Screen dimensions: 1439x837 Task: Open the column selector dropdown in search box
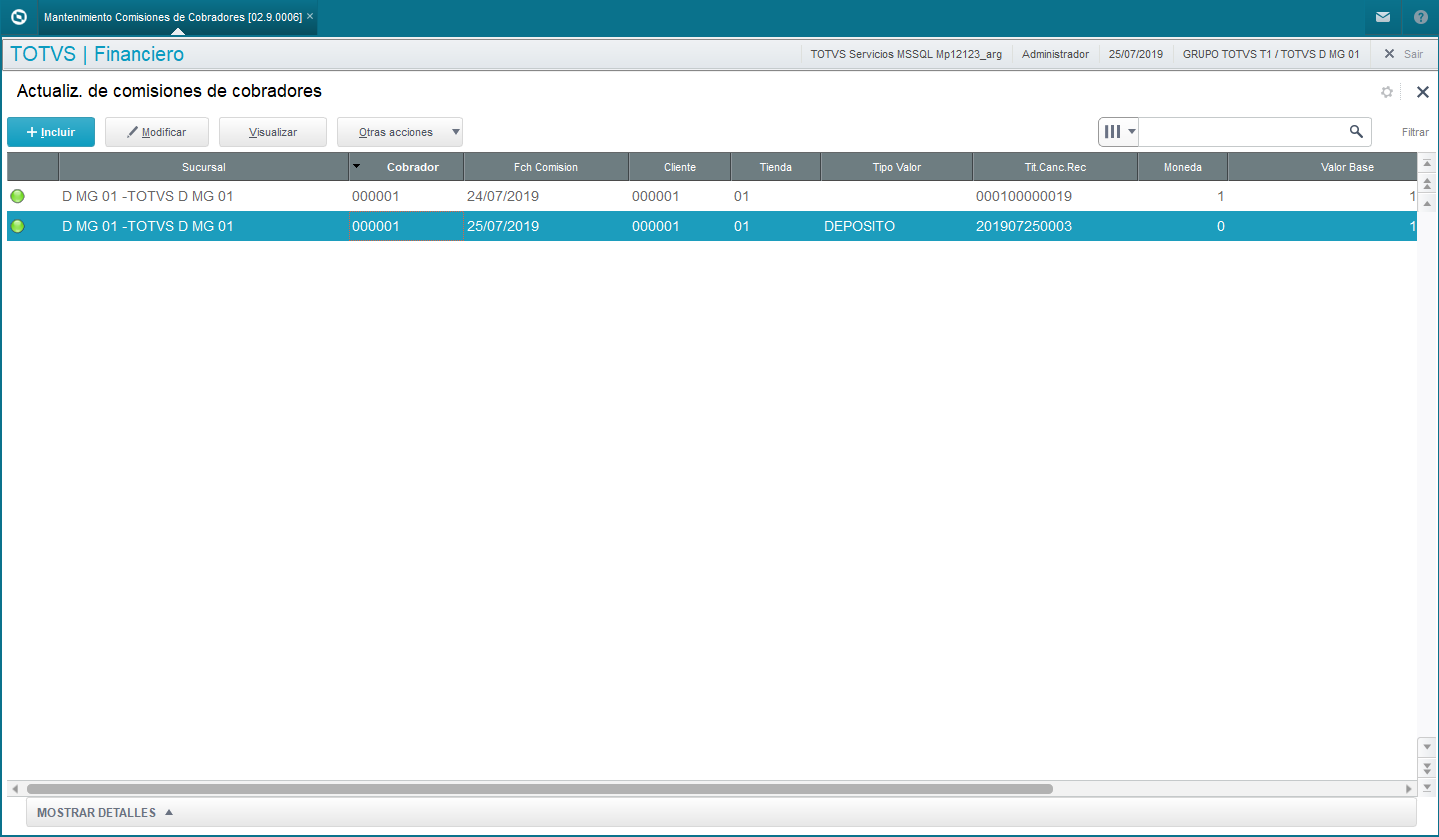pos(1119,131)
